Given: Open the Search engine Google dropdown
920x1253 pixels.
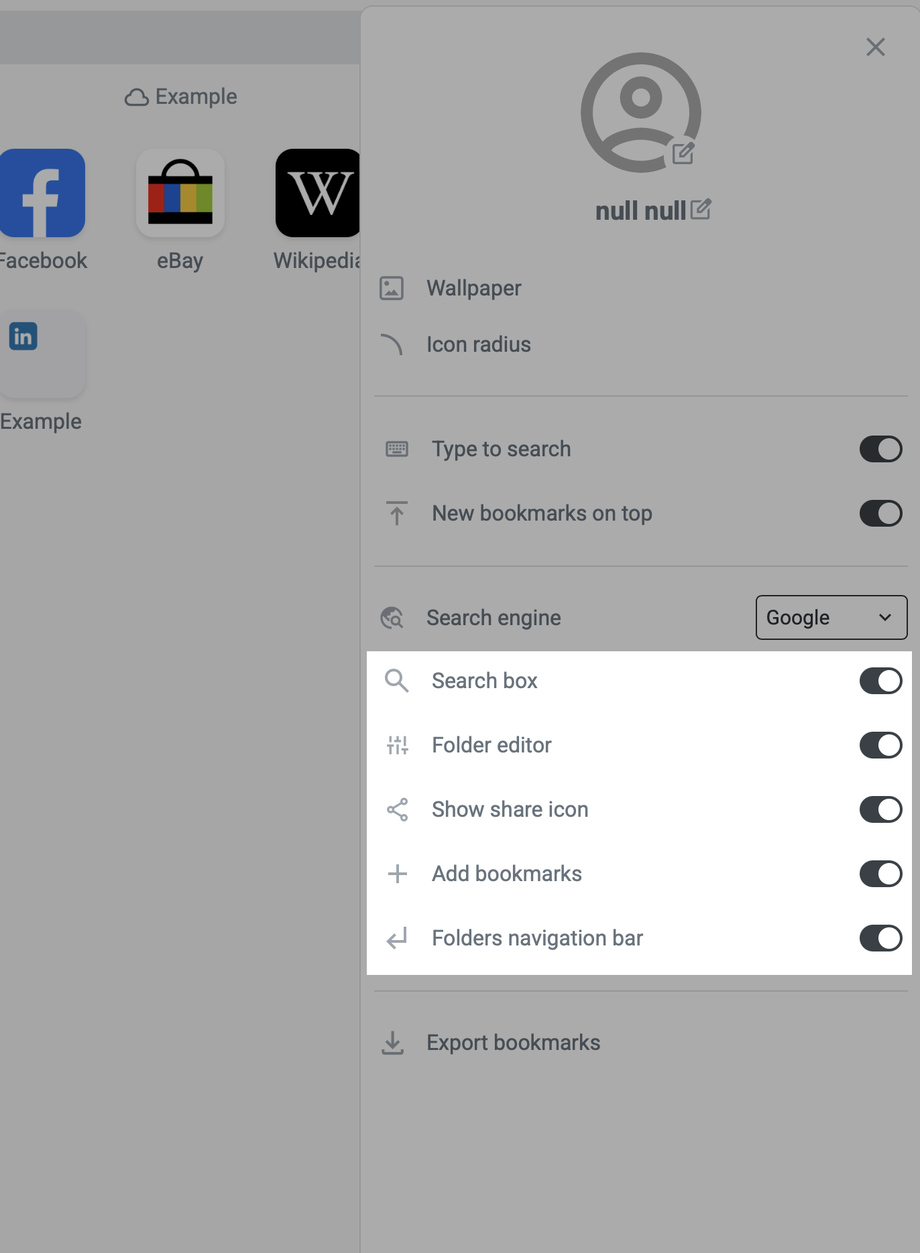Looking at the screenshot, I should 831,617.
